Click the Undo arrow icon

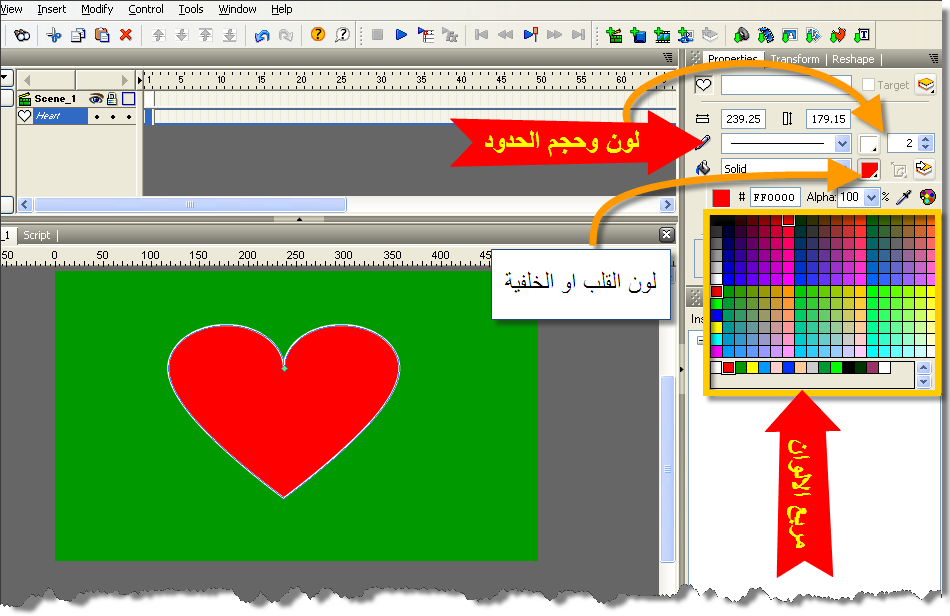click(262, 35)
